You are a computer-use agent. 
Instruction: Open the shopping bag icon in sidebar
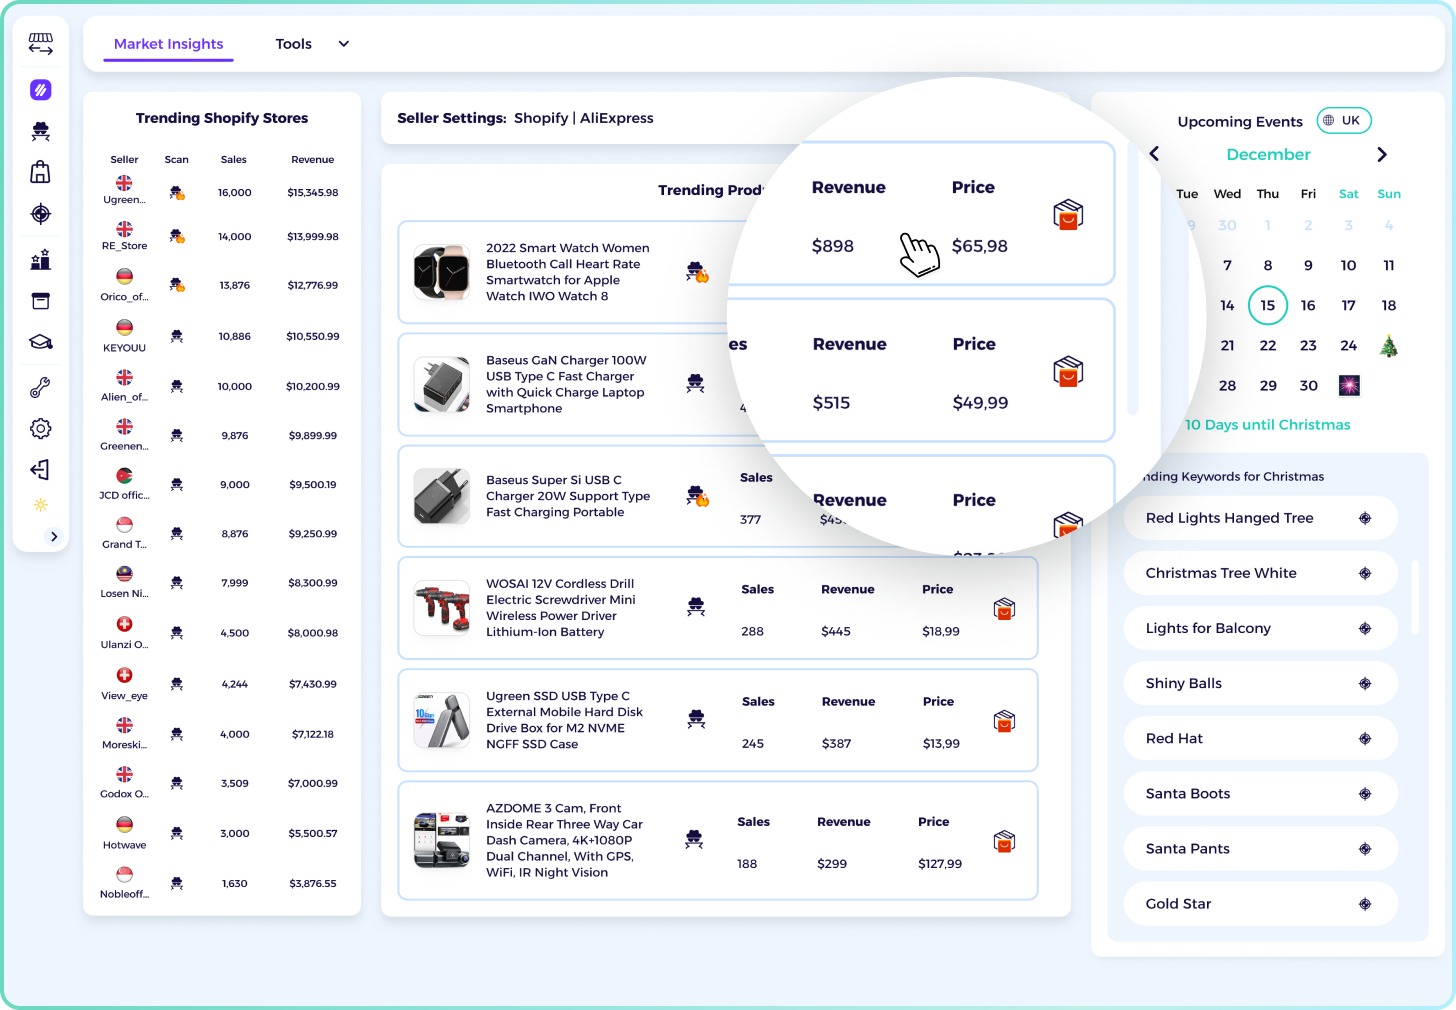tap(41, 172)
